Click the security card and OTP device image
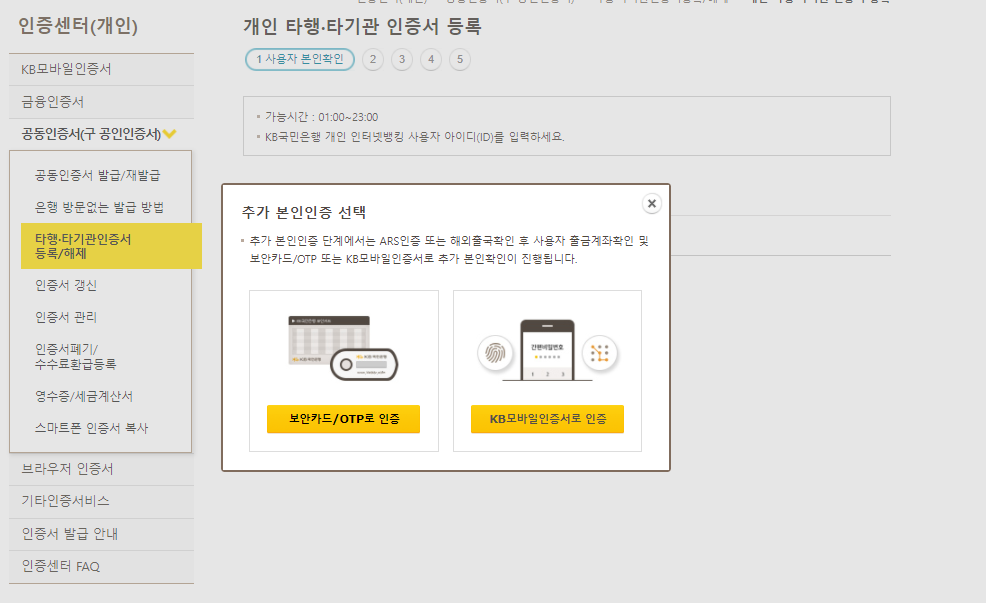986x603 pixels. coord(343,348)
